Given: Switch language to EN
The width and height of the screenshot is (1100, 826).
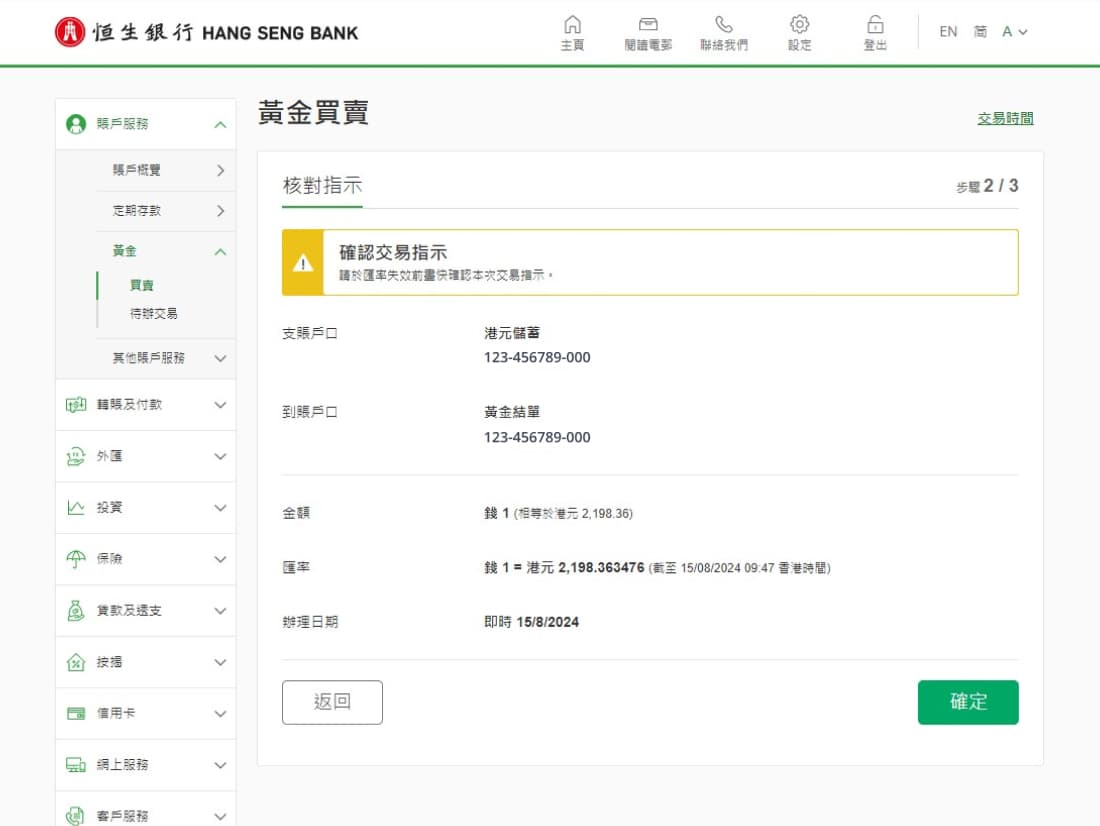Looking at the screenshot, I should tap(948, 32).
